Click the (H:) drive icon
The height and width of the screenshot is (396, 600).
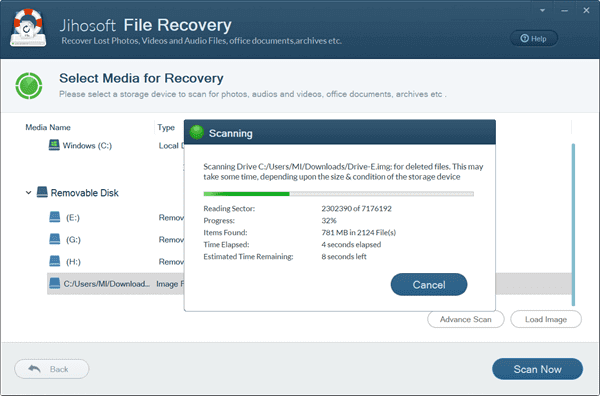pyautogui.click(x=55, y=261)
